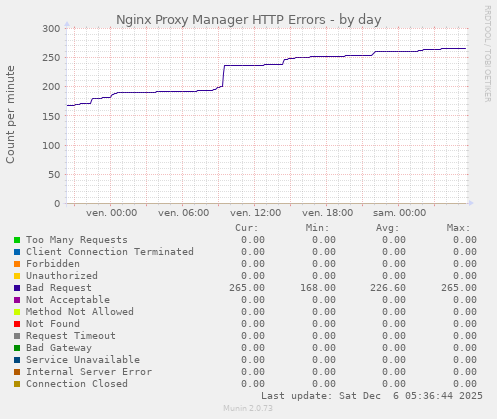Click the 150 y-axis tick label
497x419 pixels.
tap(51, 116)
